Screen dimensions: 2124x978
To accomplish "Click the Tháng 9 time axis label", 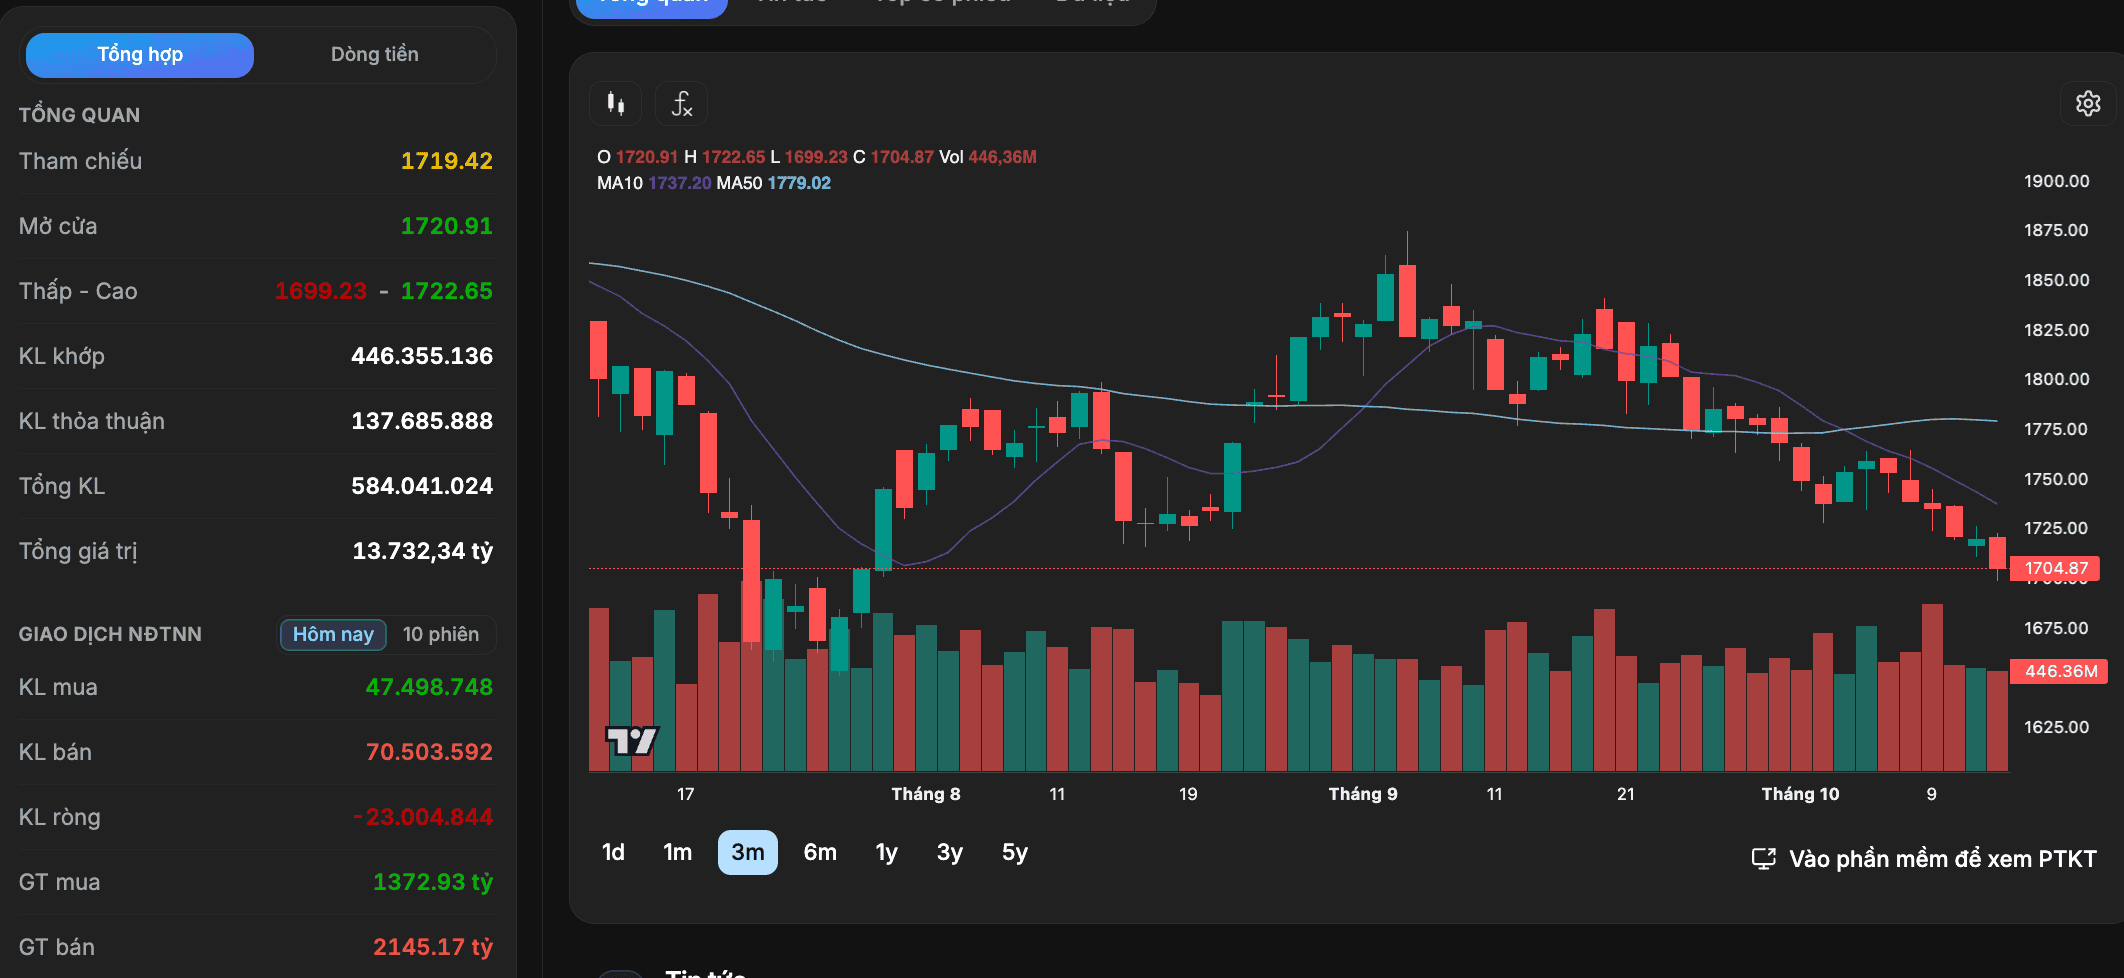I will click(1363, 794).
